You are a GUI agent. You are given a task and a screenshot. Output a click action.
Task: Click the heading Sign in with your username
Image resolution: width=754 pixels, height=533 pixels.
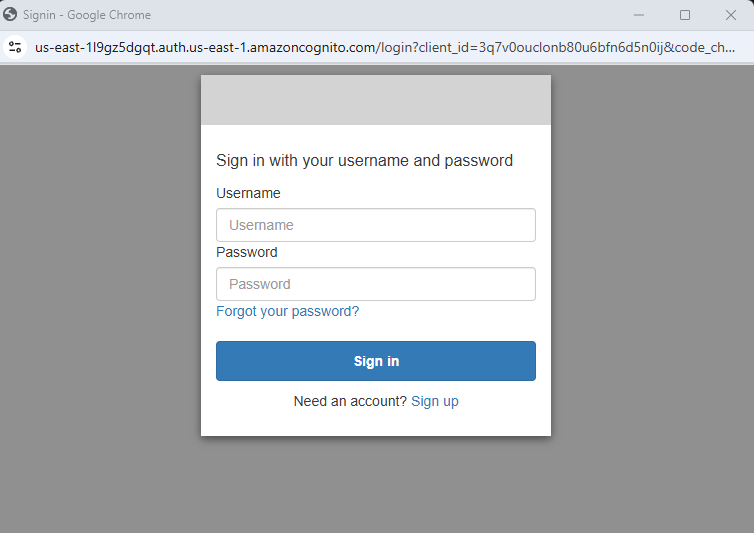pos(364,161)
